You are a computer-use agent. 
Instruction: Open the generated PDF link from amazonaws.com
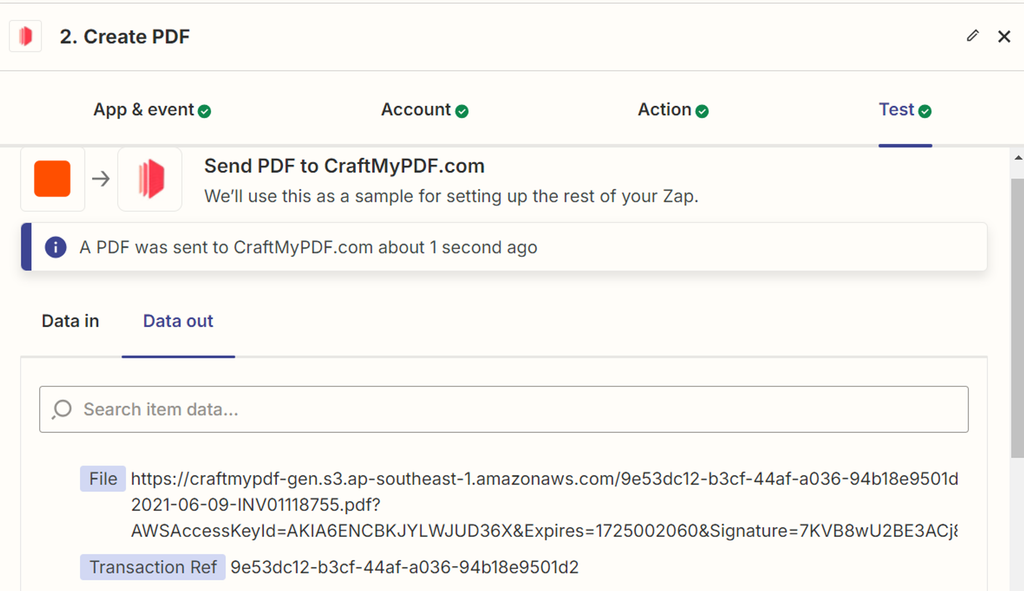click(x=545, y=478)
